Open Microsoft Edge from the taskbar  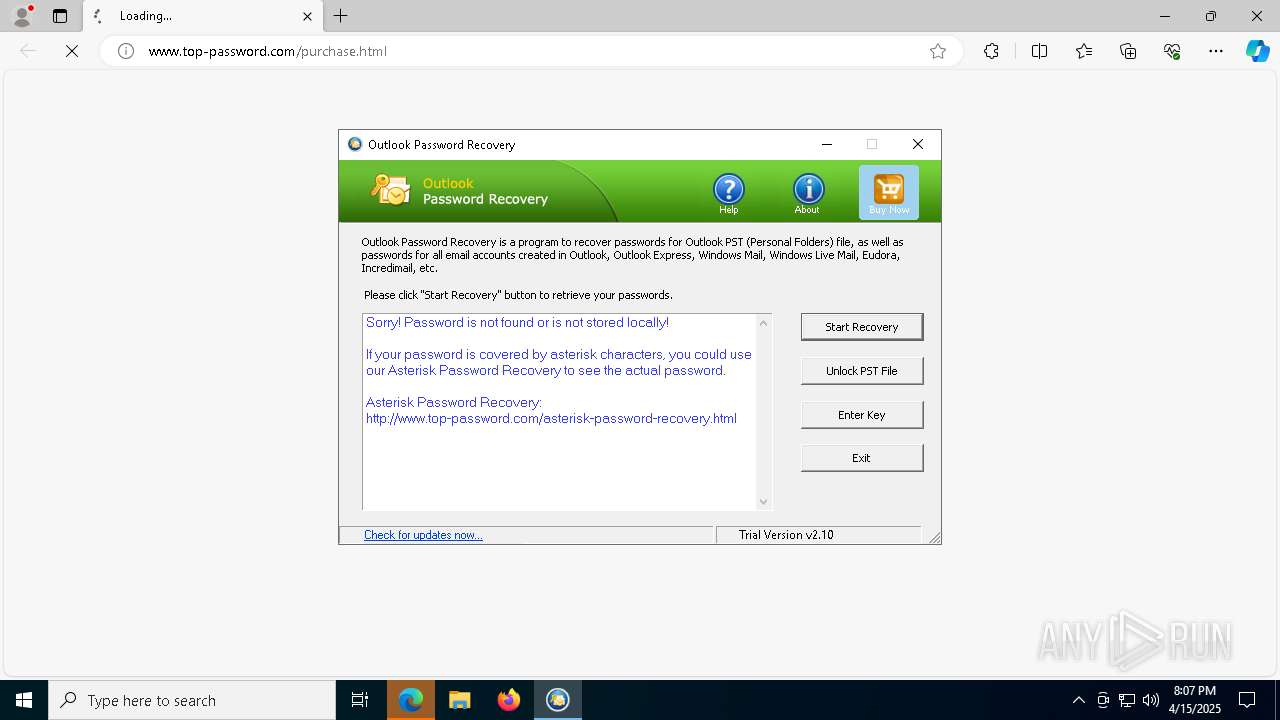[411, 700]
